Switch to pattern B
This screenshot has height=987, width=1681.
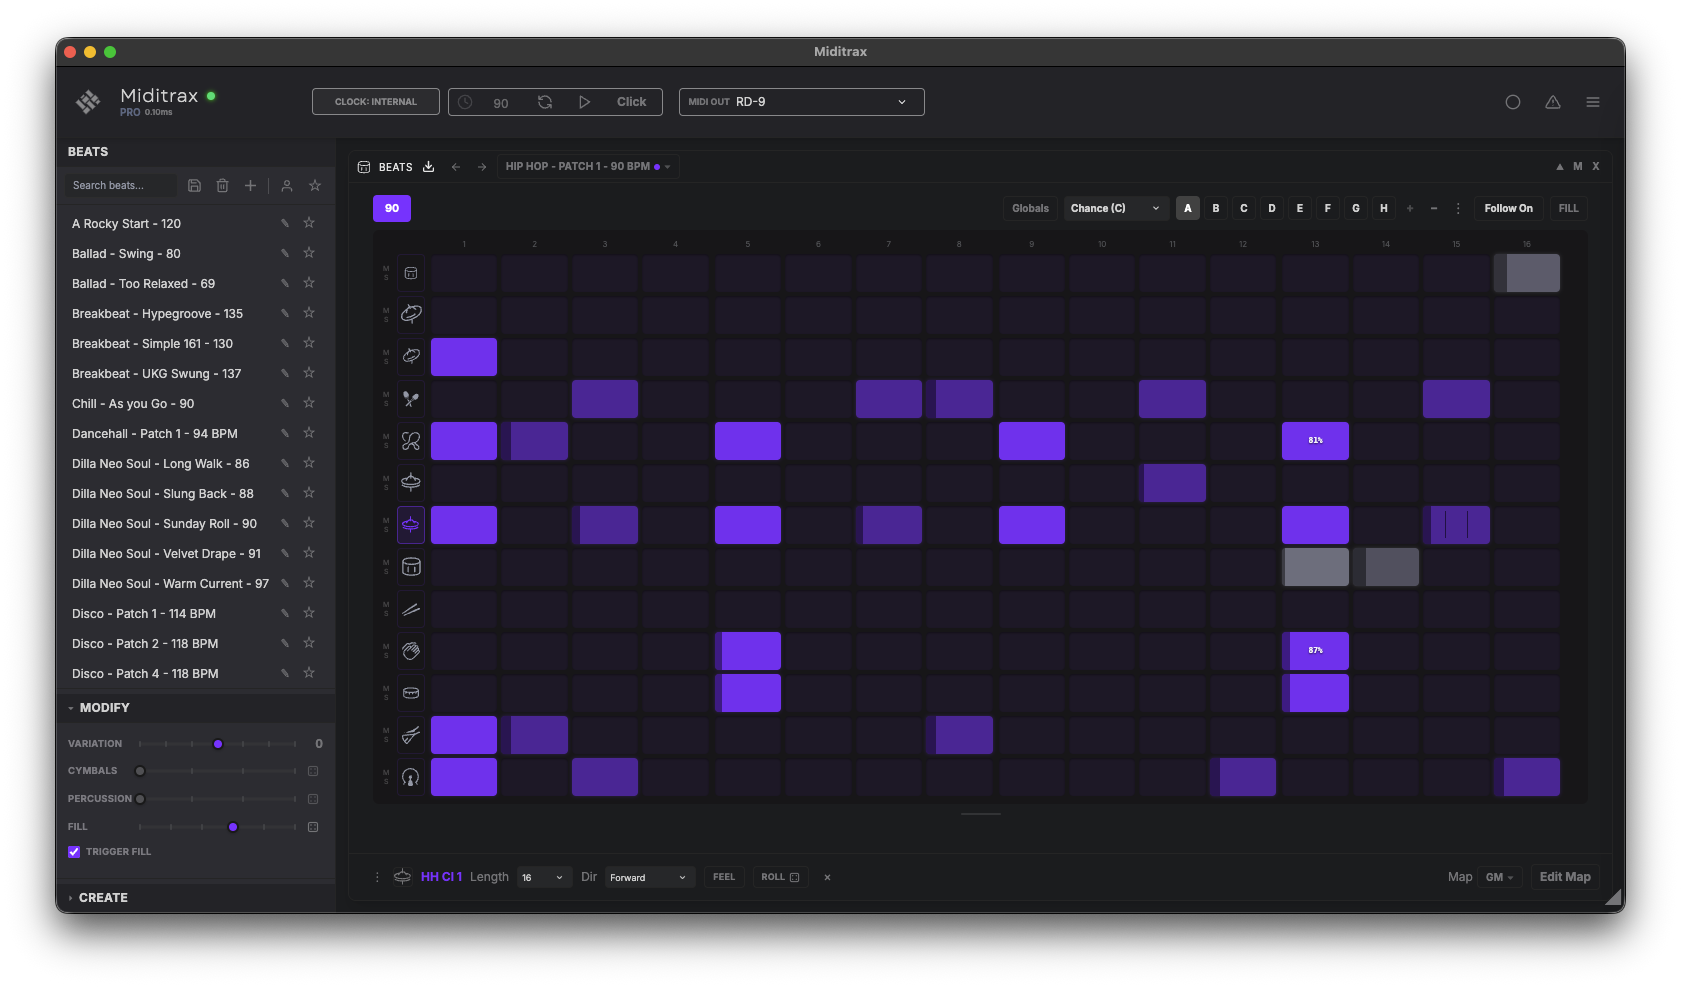tap(1216, 208)
